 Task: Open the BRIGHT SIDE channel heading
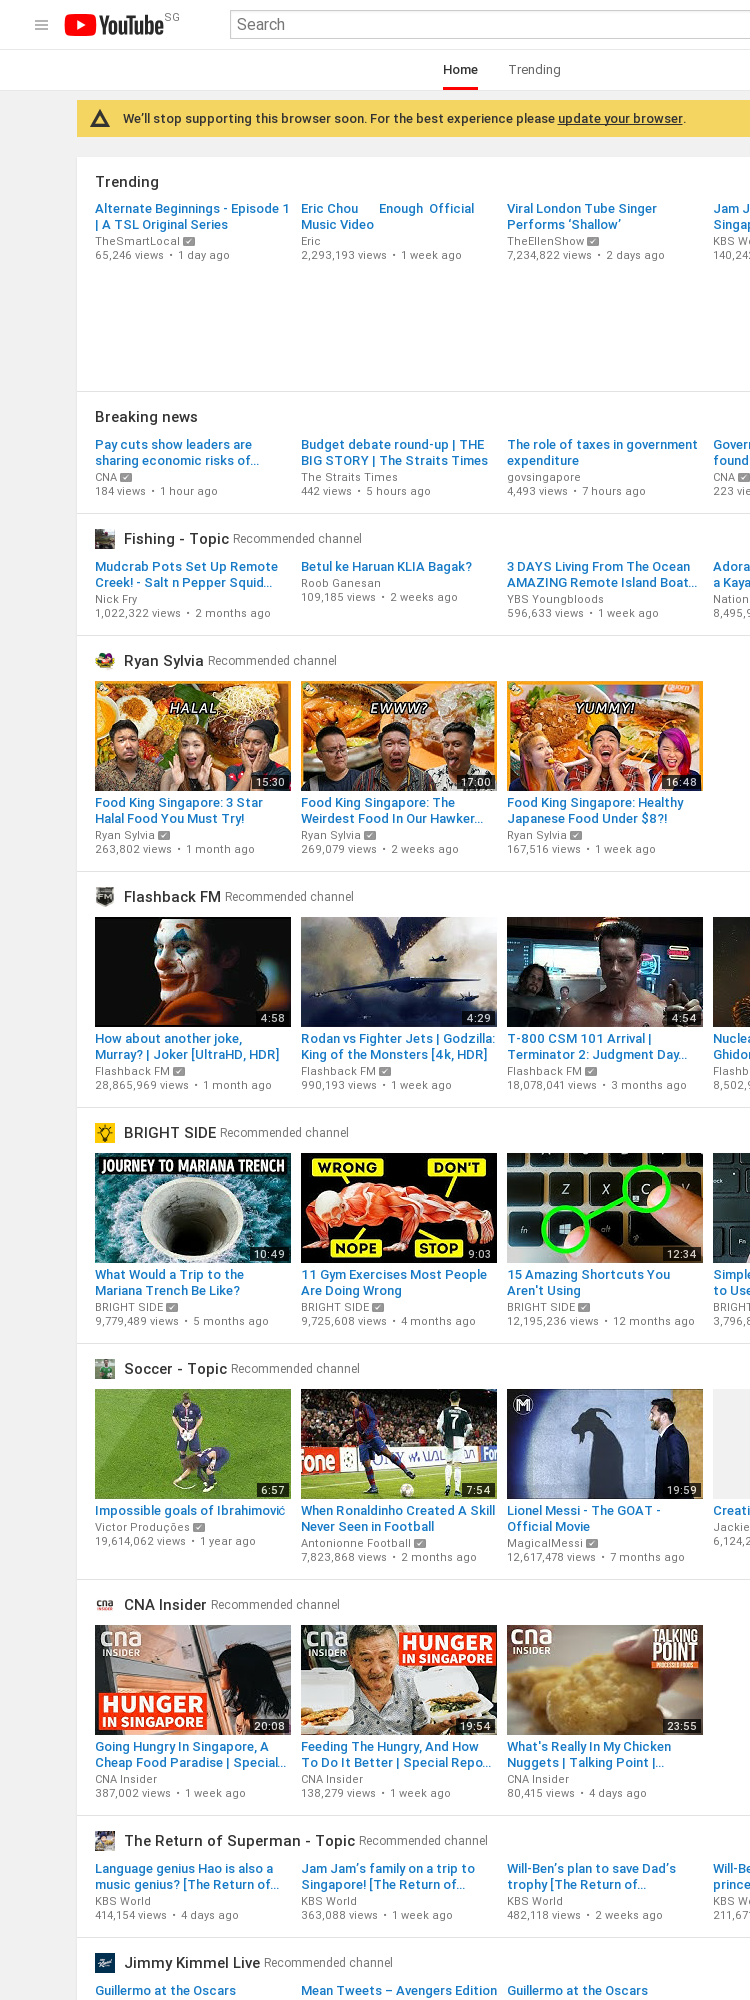[x=170, y=1133]
